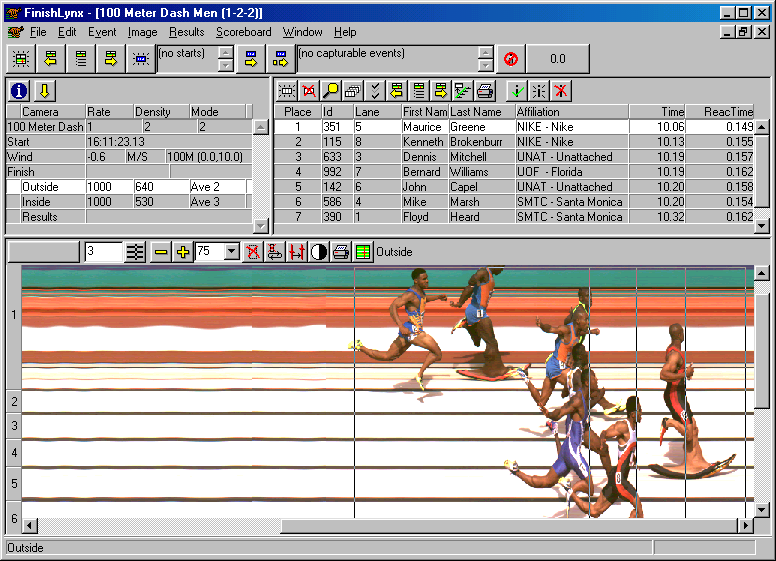This screenshot has height=561, width=776.
Task: Click the magnifying glass find icon
Action: 330,91
